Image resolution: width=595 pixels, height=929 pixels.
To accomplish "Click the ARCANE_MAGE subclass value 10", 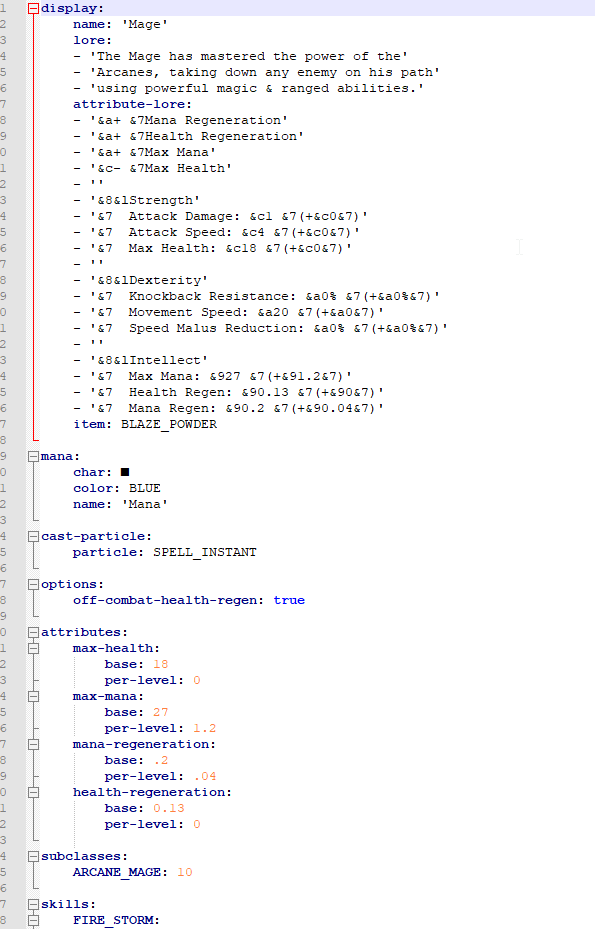I will (x=185, y=872).
